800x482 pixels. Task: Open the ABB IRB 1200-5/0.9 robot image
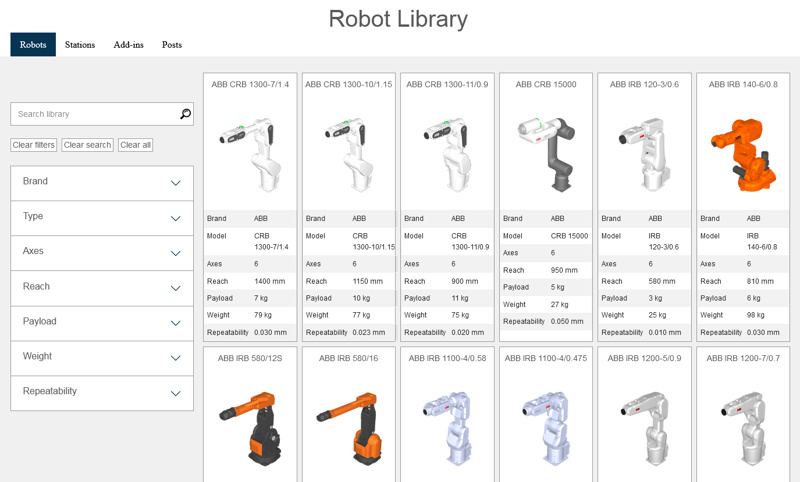pyautogui.click(x=644, y=428)
